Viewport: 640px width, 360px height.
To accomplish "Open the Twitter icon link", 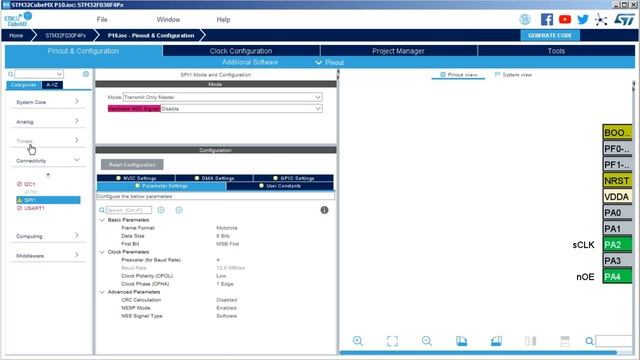I will (583, 19).
